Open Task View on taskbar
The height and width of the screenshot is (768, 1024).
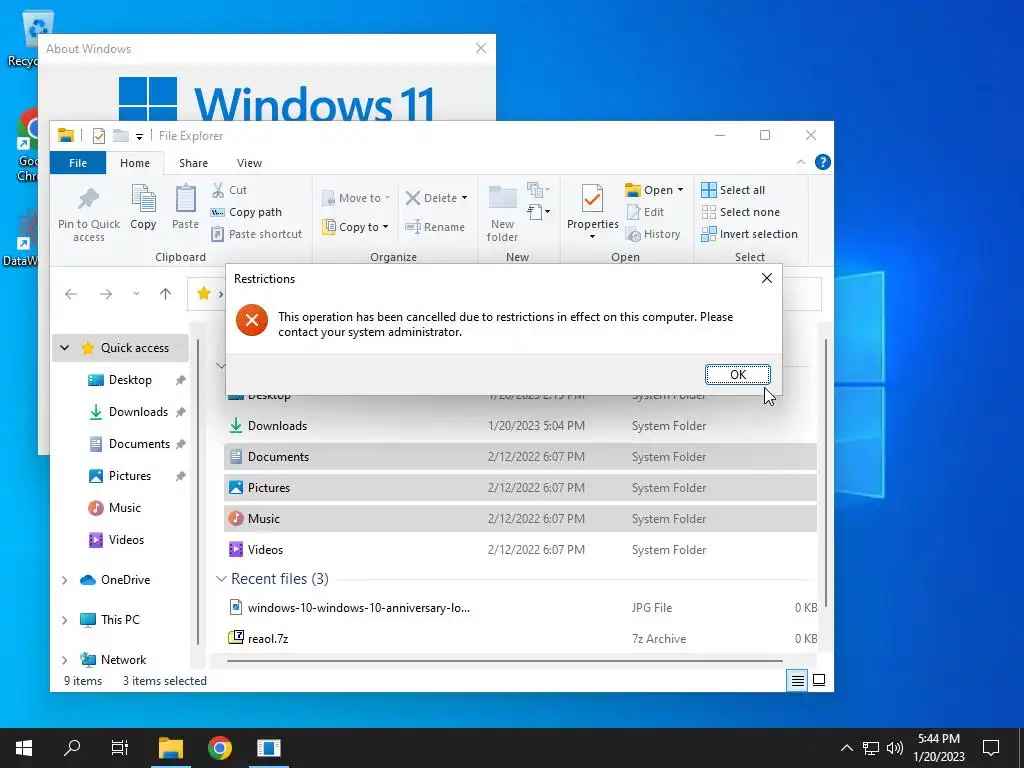(120, 748)
